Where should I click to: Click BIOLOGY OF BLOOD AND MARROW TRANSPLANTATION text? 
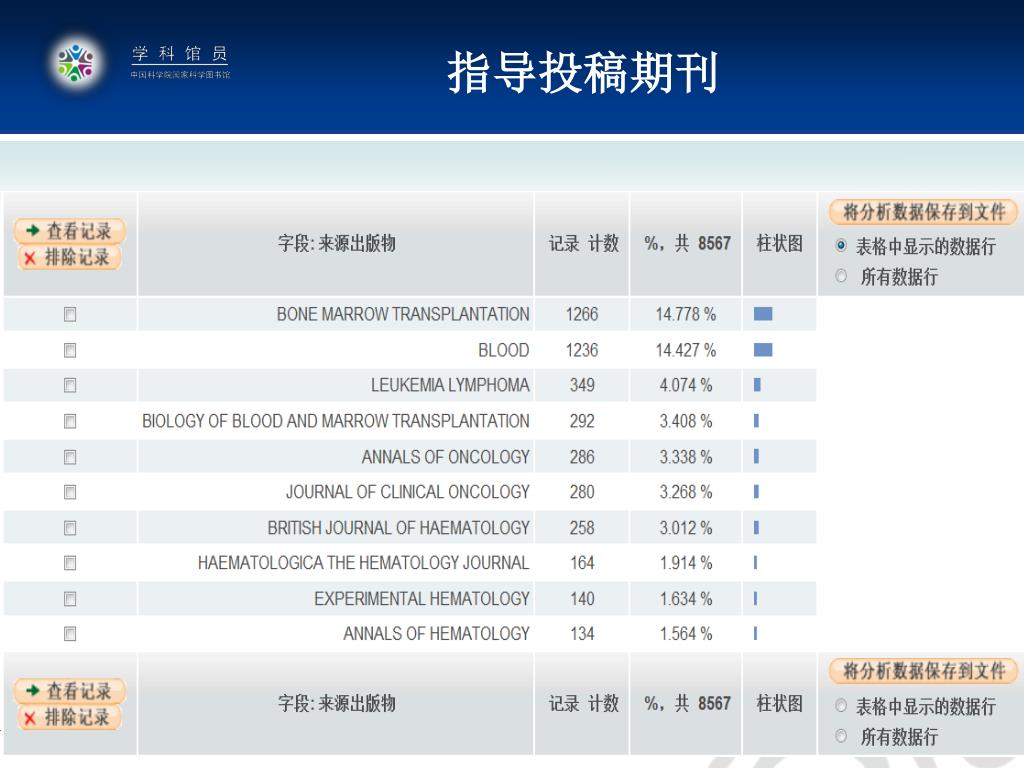click(x=336, y=421)
